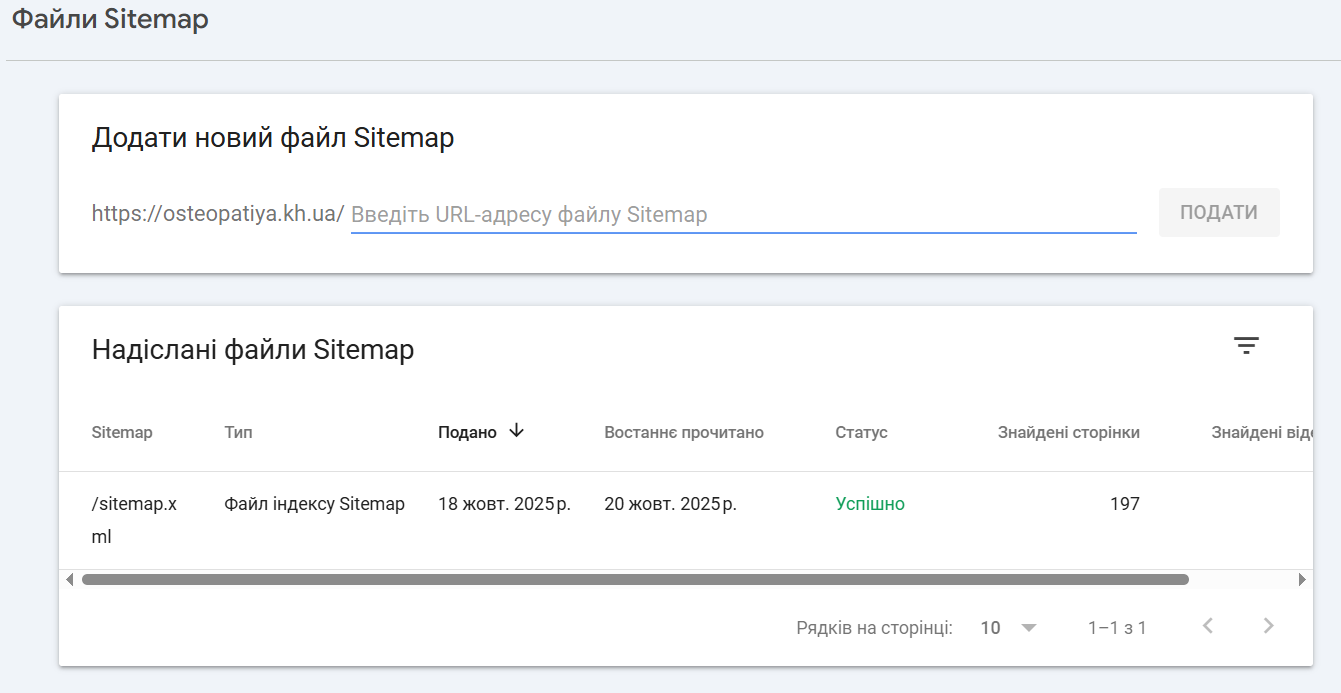
Task: Go to the next results page
Action: coord(1269,626)
